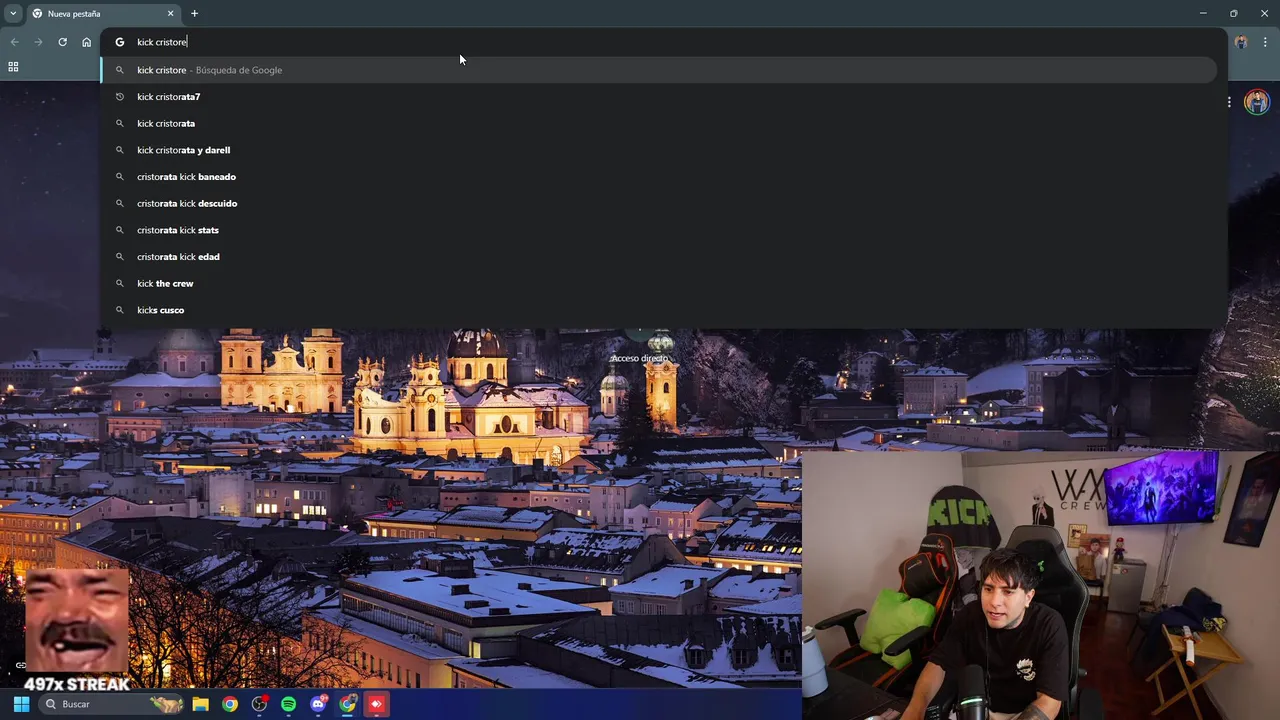Click the Buscar taskbar search box
The image size is (1280, 720).
pyautogui.click(x=112, y=704)
